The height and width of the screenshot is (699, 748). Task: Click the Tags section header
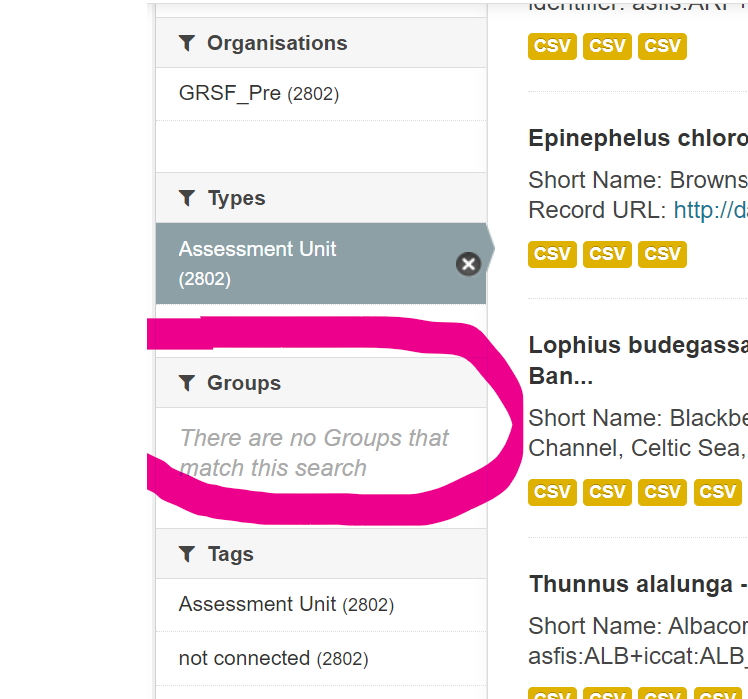230,554
